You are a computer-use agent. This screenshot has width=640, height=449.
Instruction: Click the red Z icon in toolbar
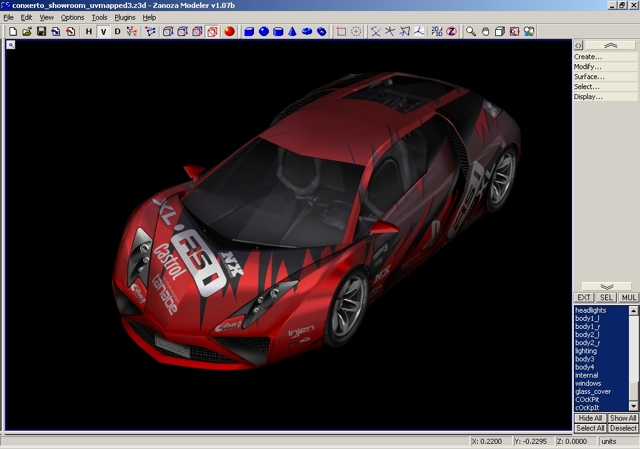click(452, 31)
